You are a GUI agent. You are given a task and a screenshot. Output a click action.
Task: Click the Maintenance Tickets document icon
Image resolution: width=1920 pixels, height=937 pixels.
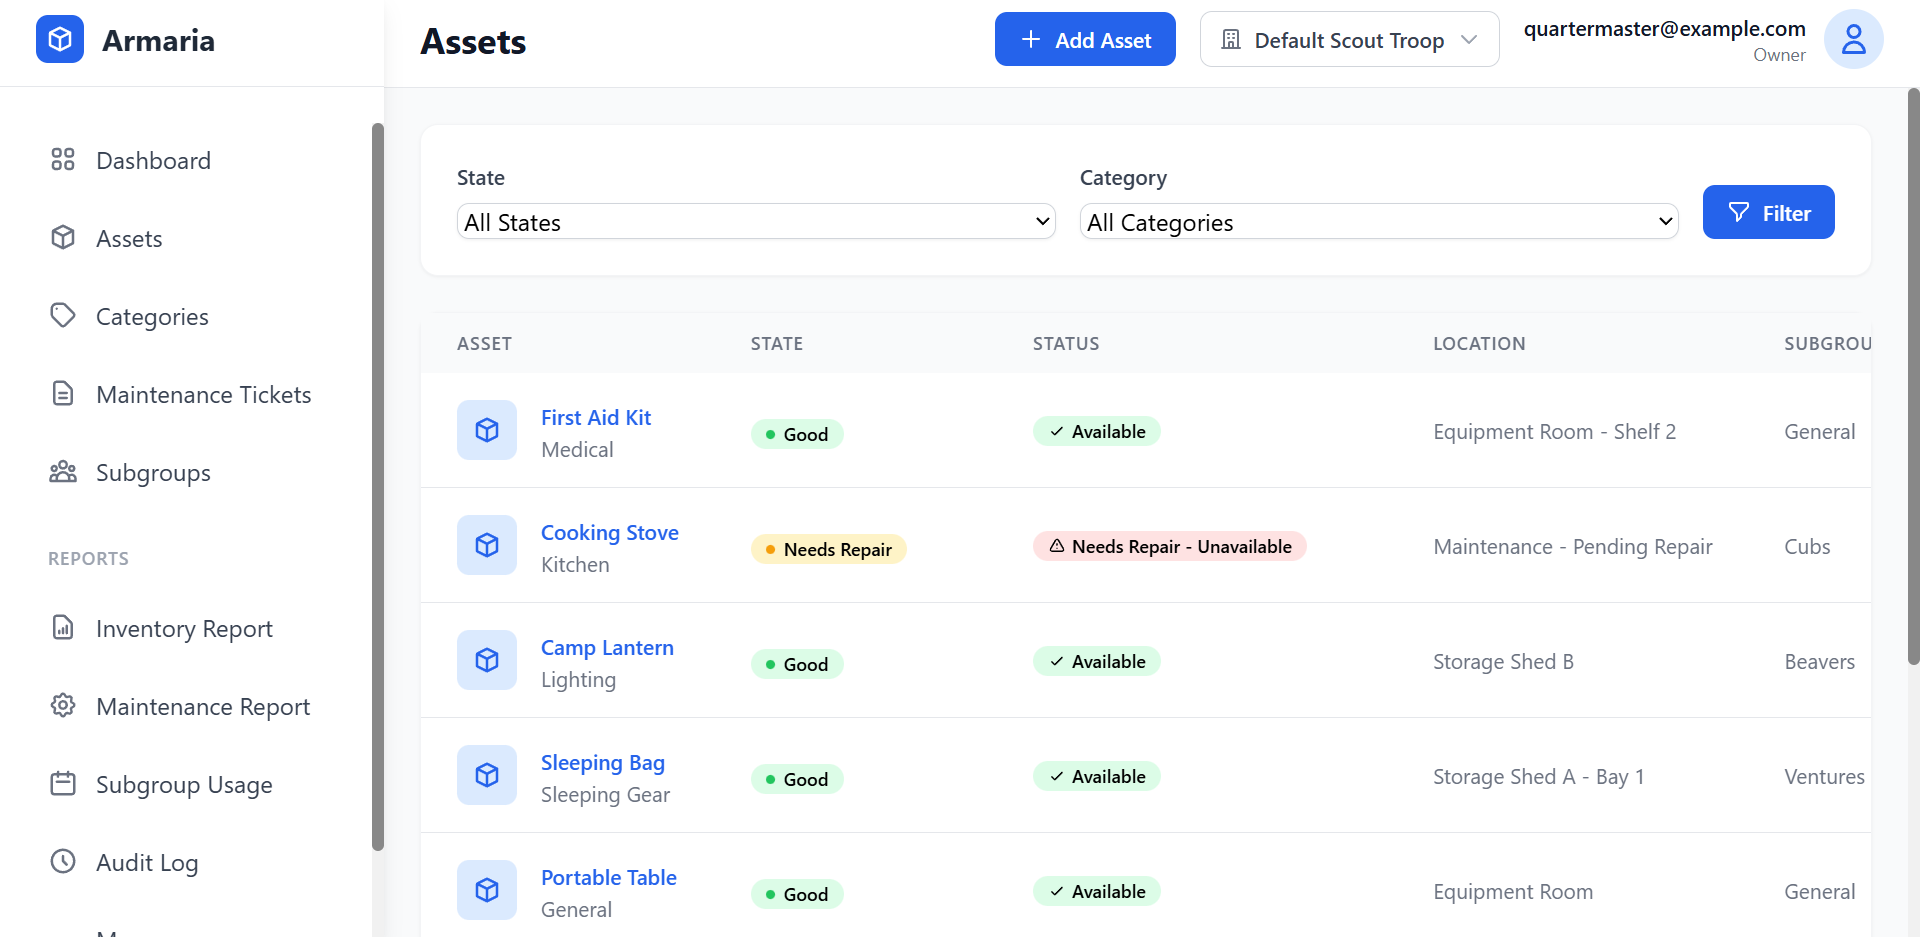pos(63,393)
